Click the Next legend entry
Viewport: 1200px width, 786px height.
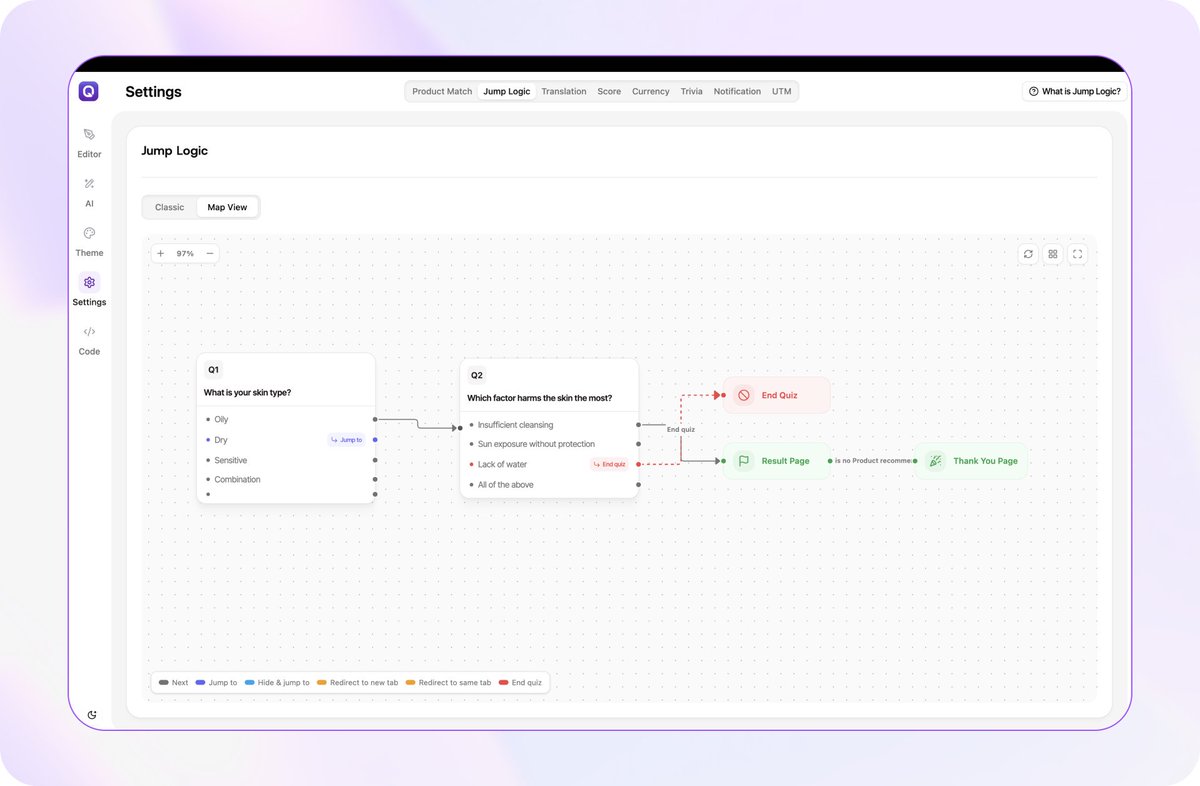pyautogui.click(x=173, y=683)
